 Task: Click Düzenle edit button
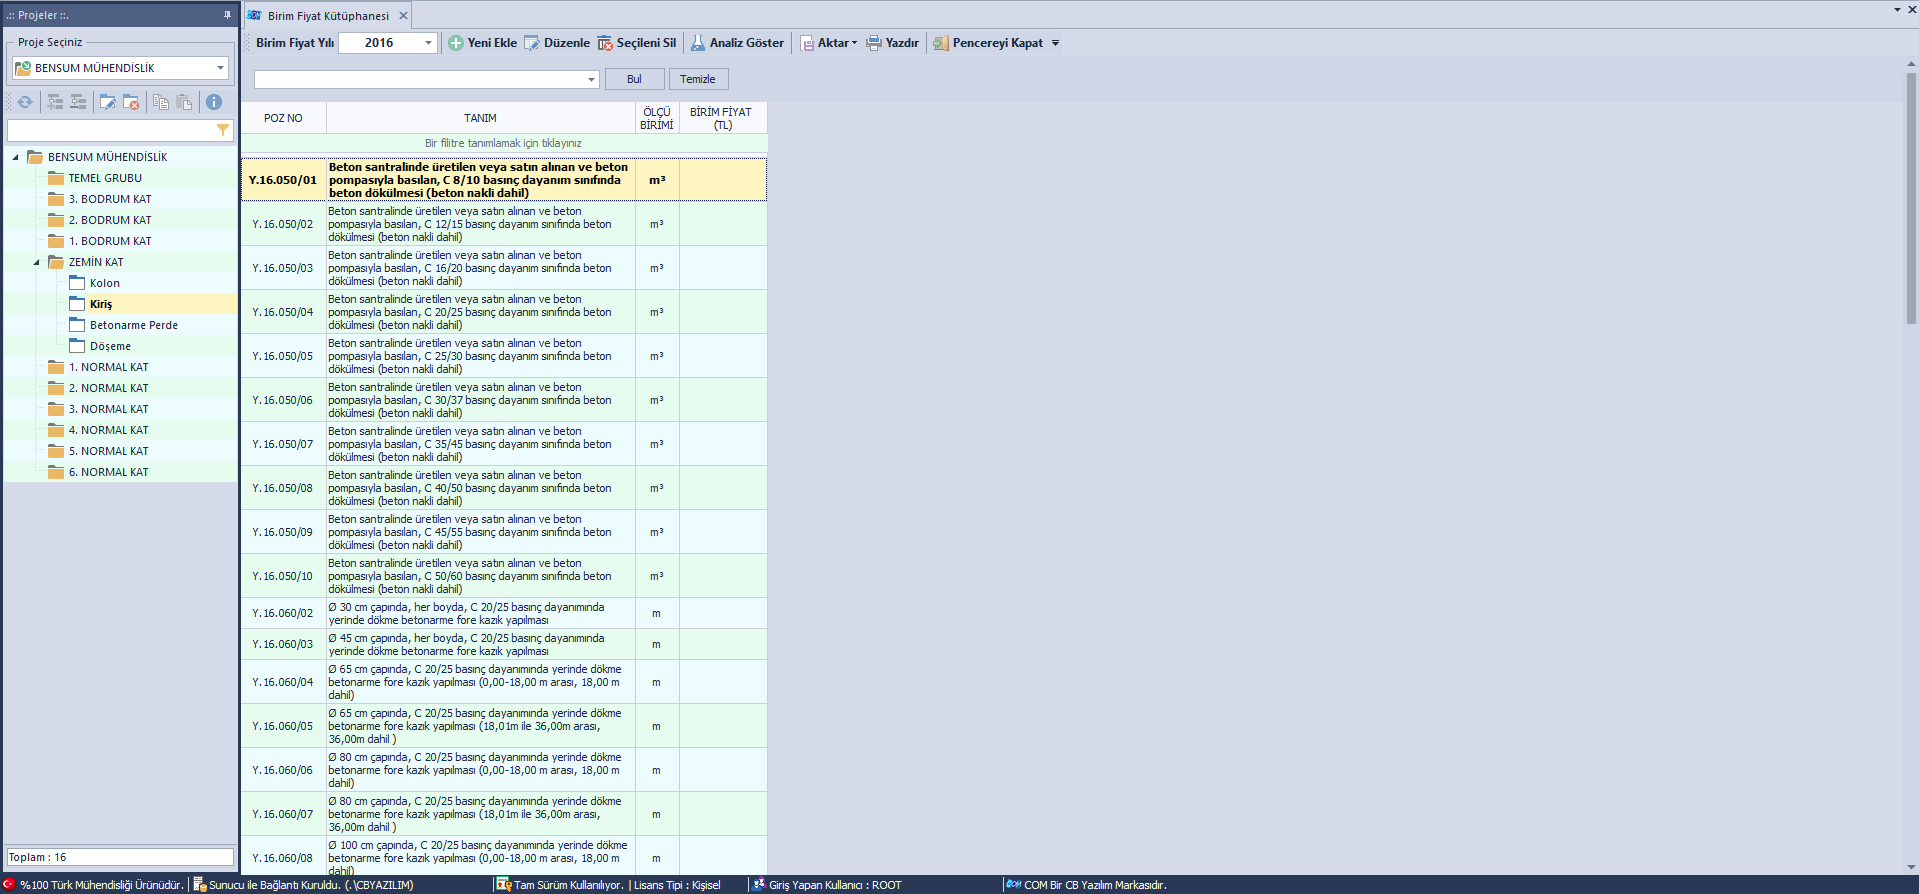pyautogui.click(x=557, y=43)
